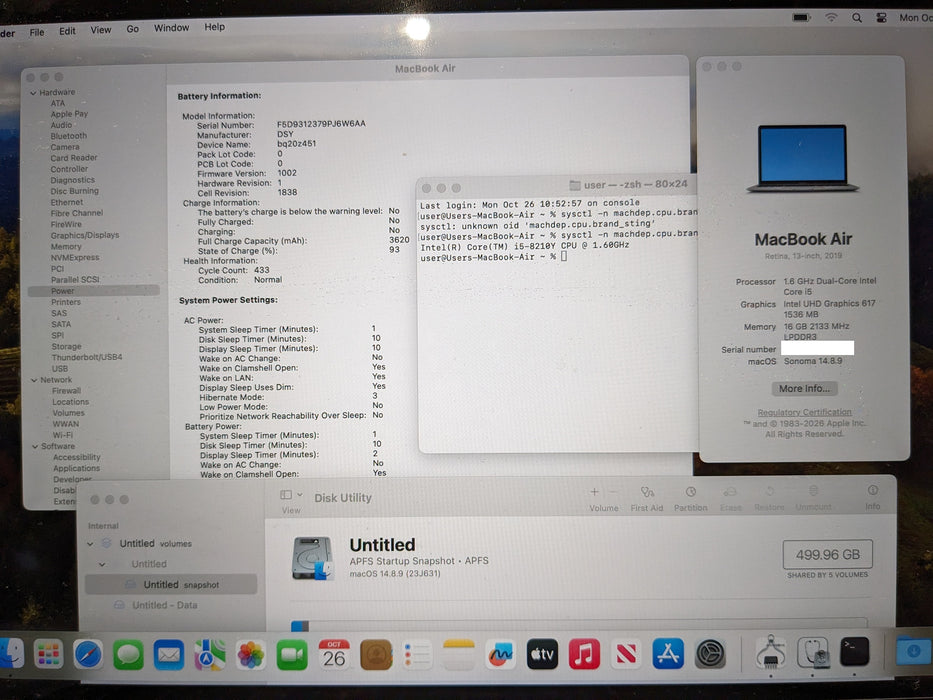933x700 pixels.
Task: Open System Settings from dock
Action: click(x=710, y=653)
